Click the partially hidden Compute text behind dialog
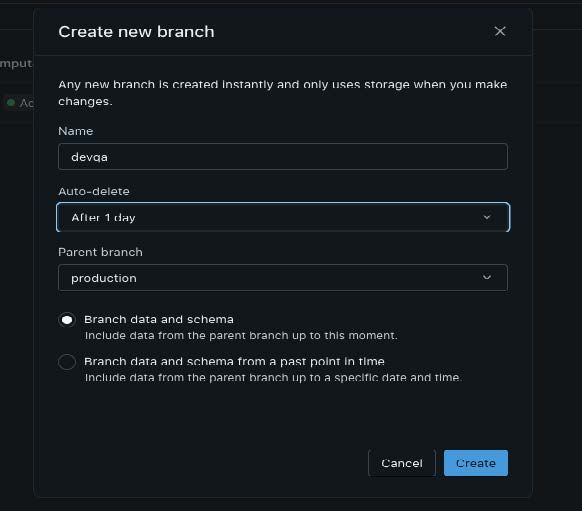582x511 pixels. [x=16, y=64]
